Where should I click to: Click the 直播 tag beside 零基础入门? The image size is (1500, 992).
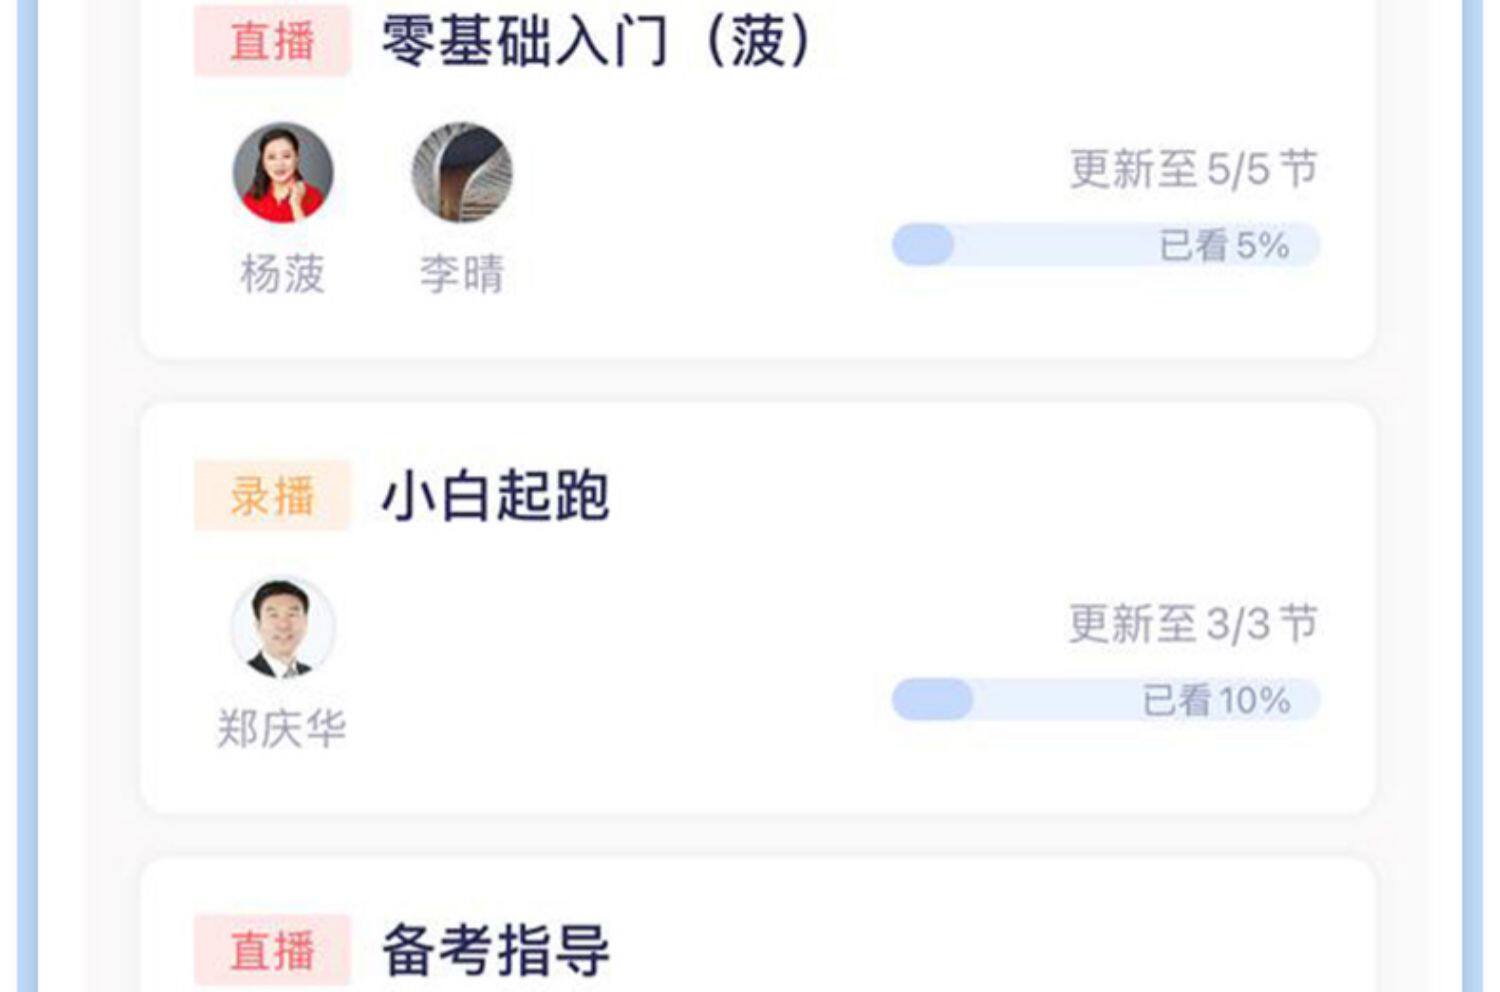[x=272, y=41]
